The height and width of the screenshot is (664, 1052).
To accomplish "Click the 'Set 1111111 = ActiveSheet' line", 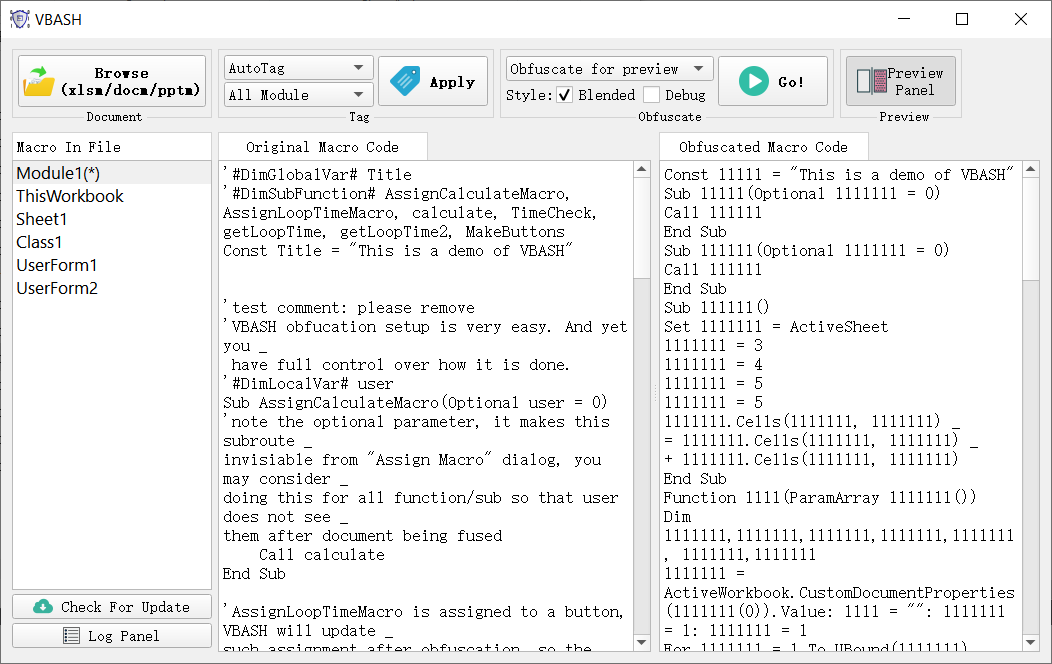I will pyautogui.click(x=776, y=327).
